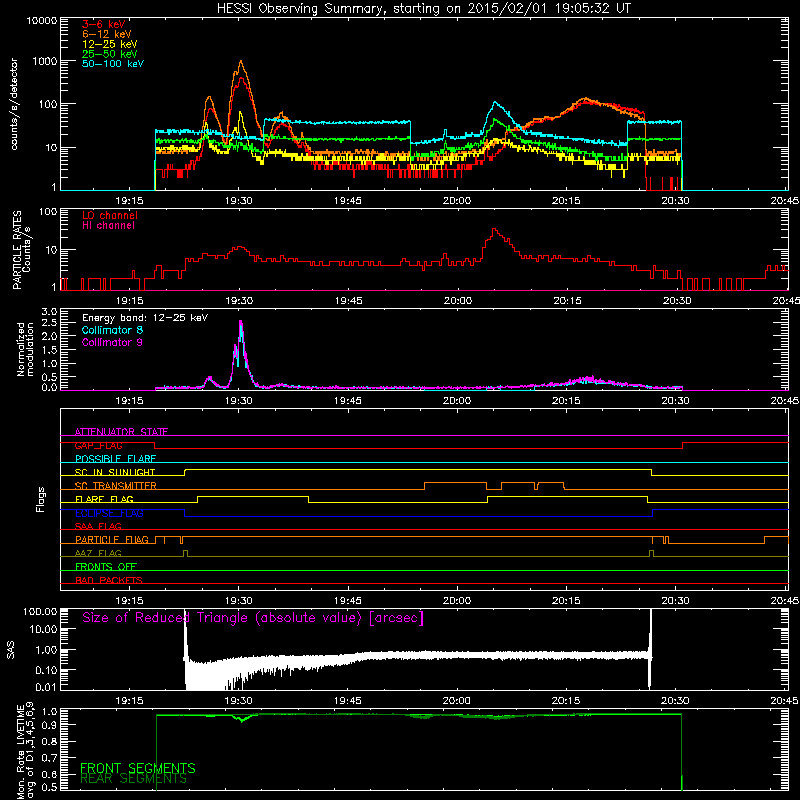Select the 3-6 keV legend label
The width and height of the screenshot is (800, 800).
pos(103,24)
